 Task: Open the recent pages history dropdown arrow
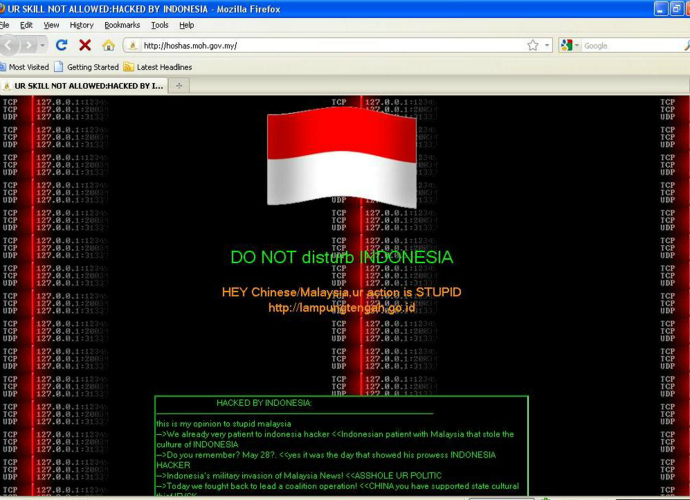[x=42, y=45]
